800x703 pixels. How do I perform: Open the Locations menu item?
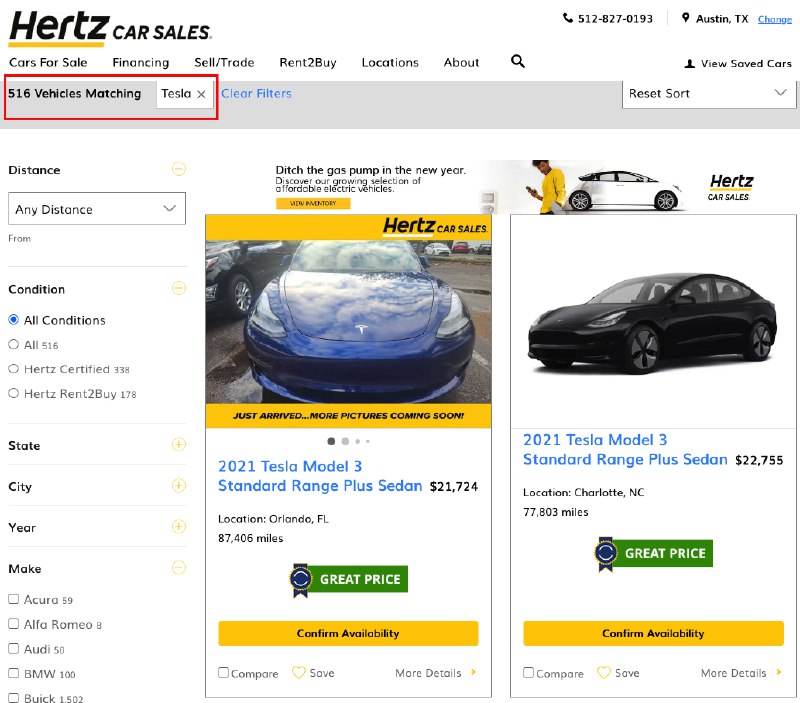pyautogui.click(x=390, y=62)
